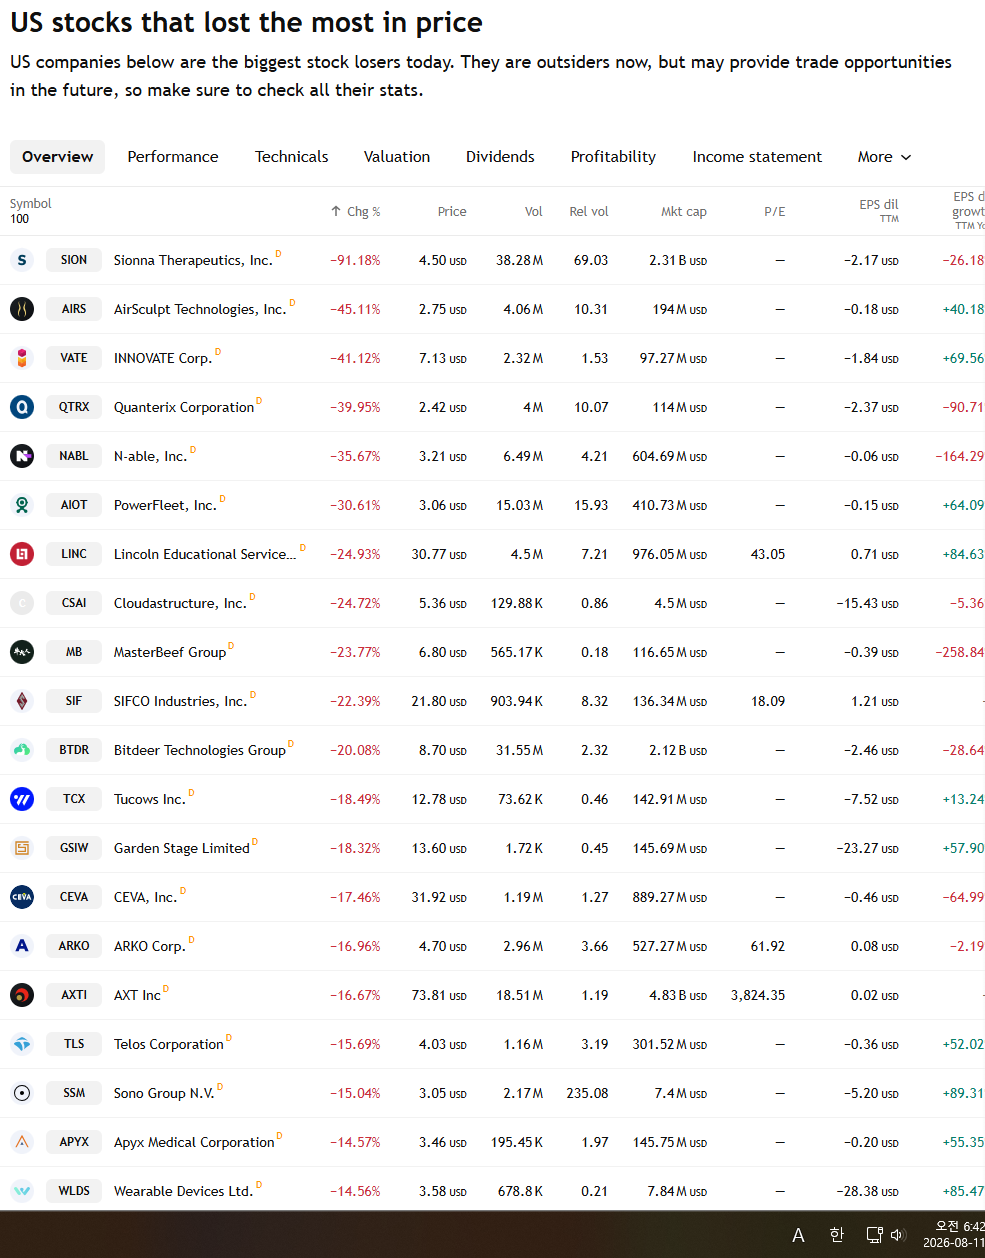Open the AIRS company logo icon
985x1258 pixels.
pyautogui.click(x=22, y=309)
